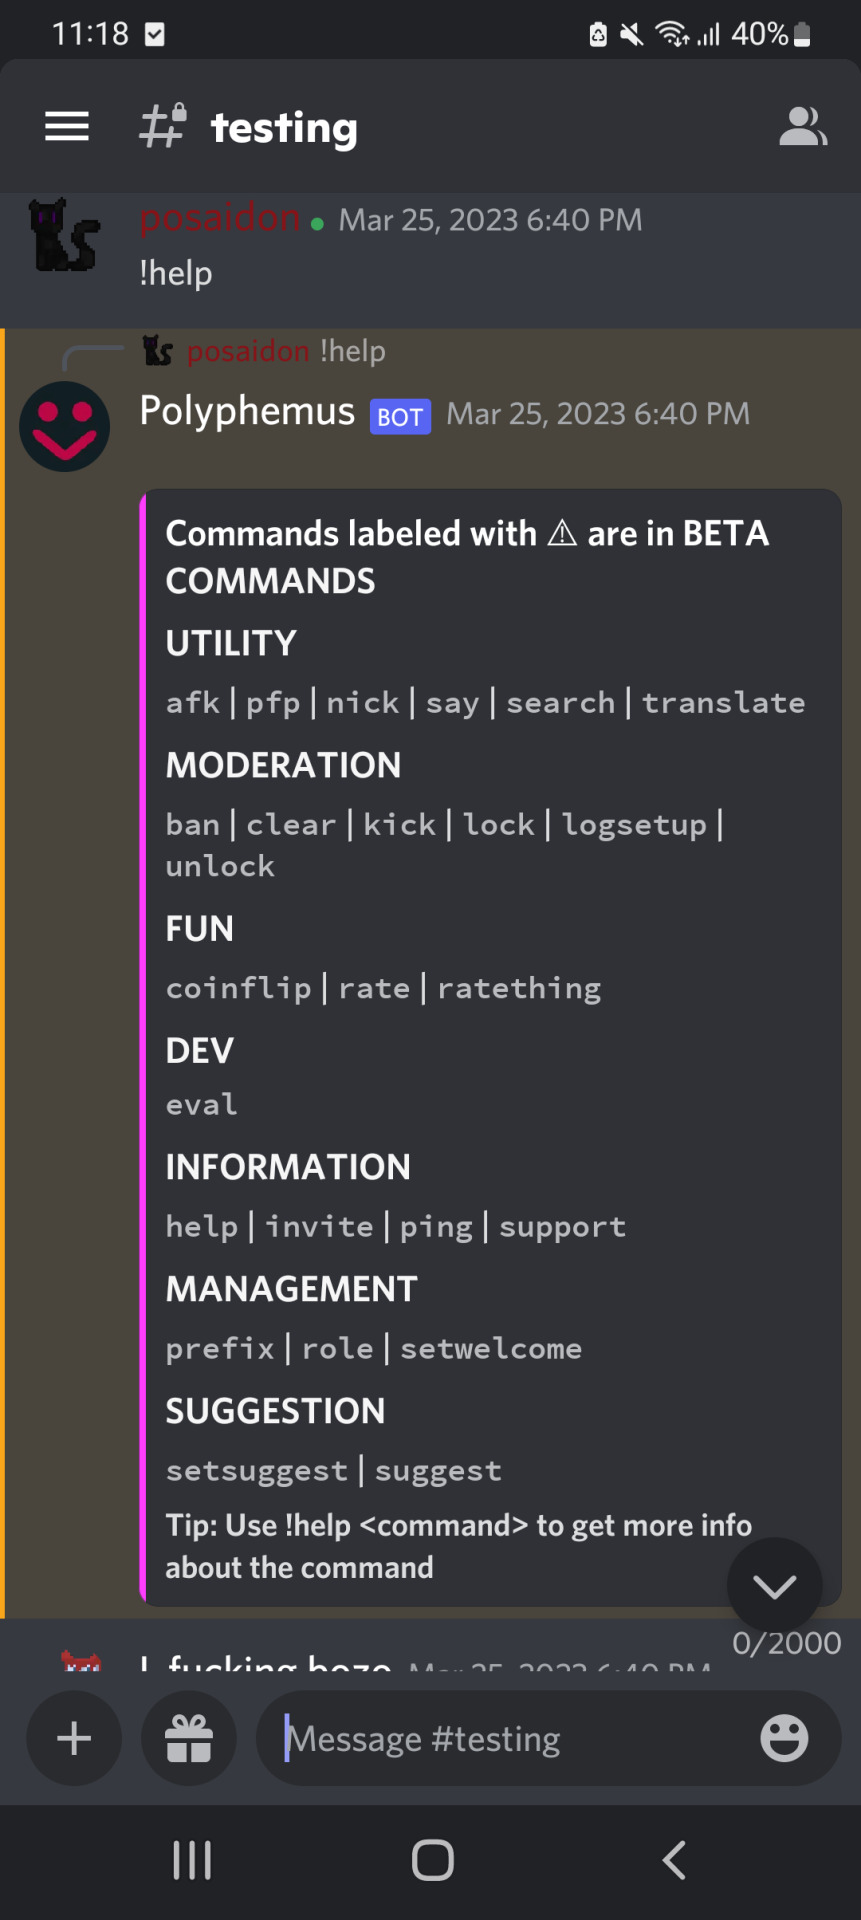The image size is (861, 1920).
Task: Tap the plus attachment button
Action: [x=74, y=1738]
